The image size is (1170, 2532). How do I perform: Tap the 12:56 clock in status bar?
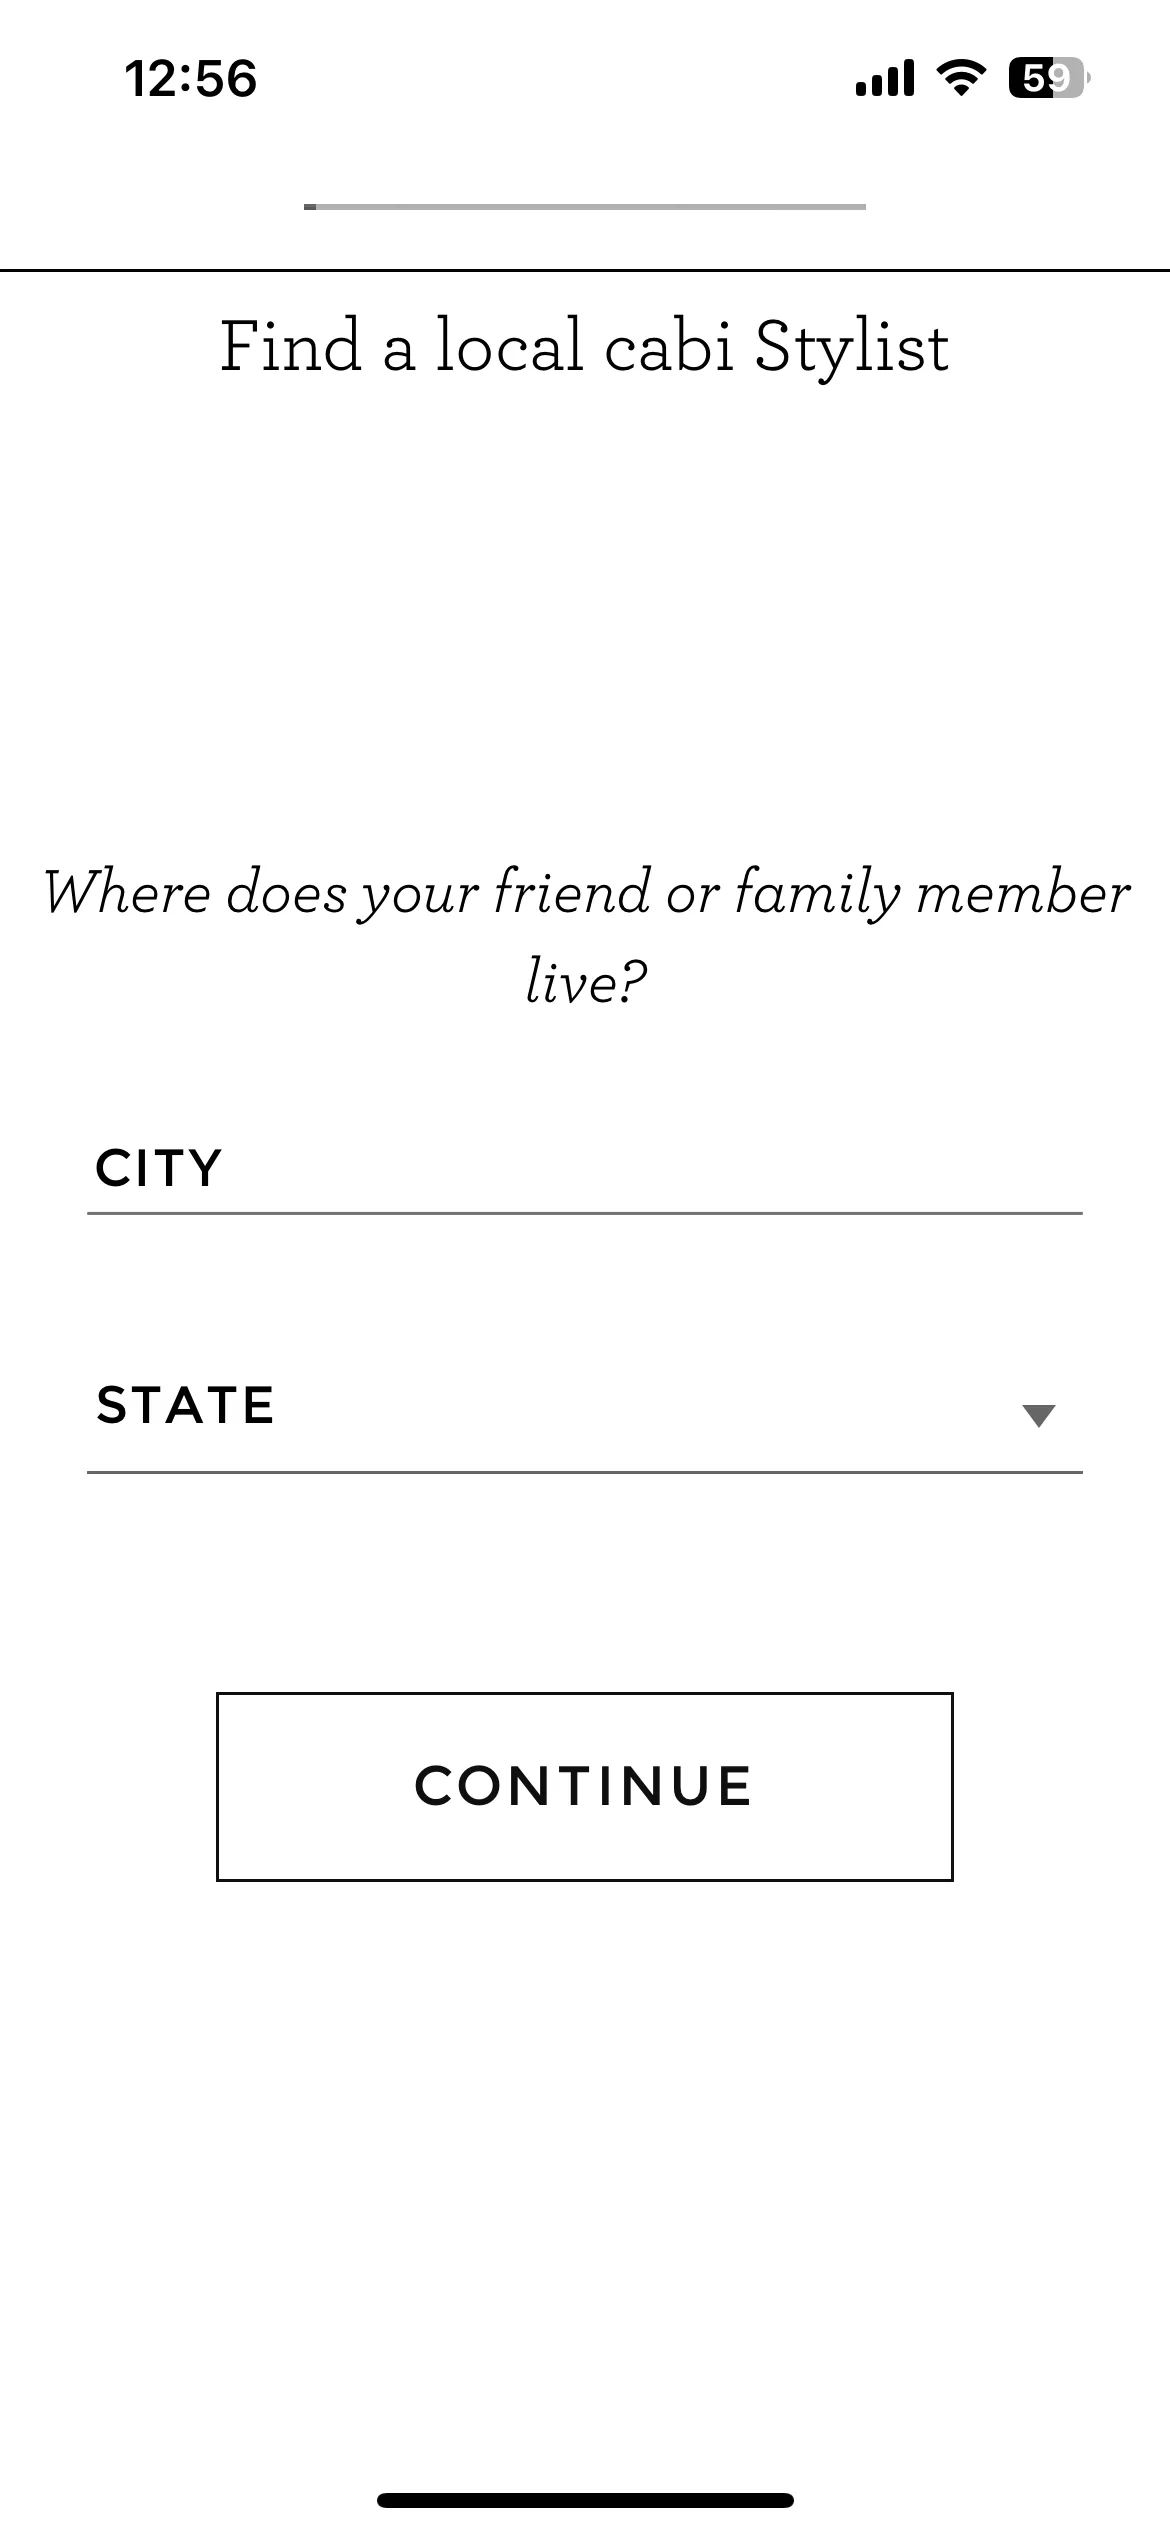[x=191, y=79]
